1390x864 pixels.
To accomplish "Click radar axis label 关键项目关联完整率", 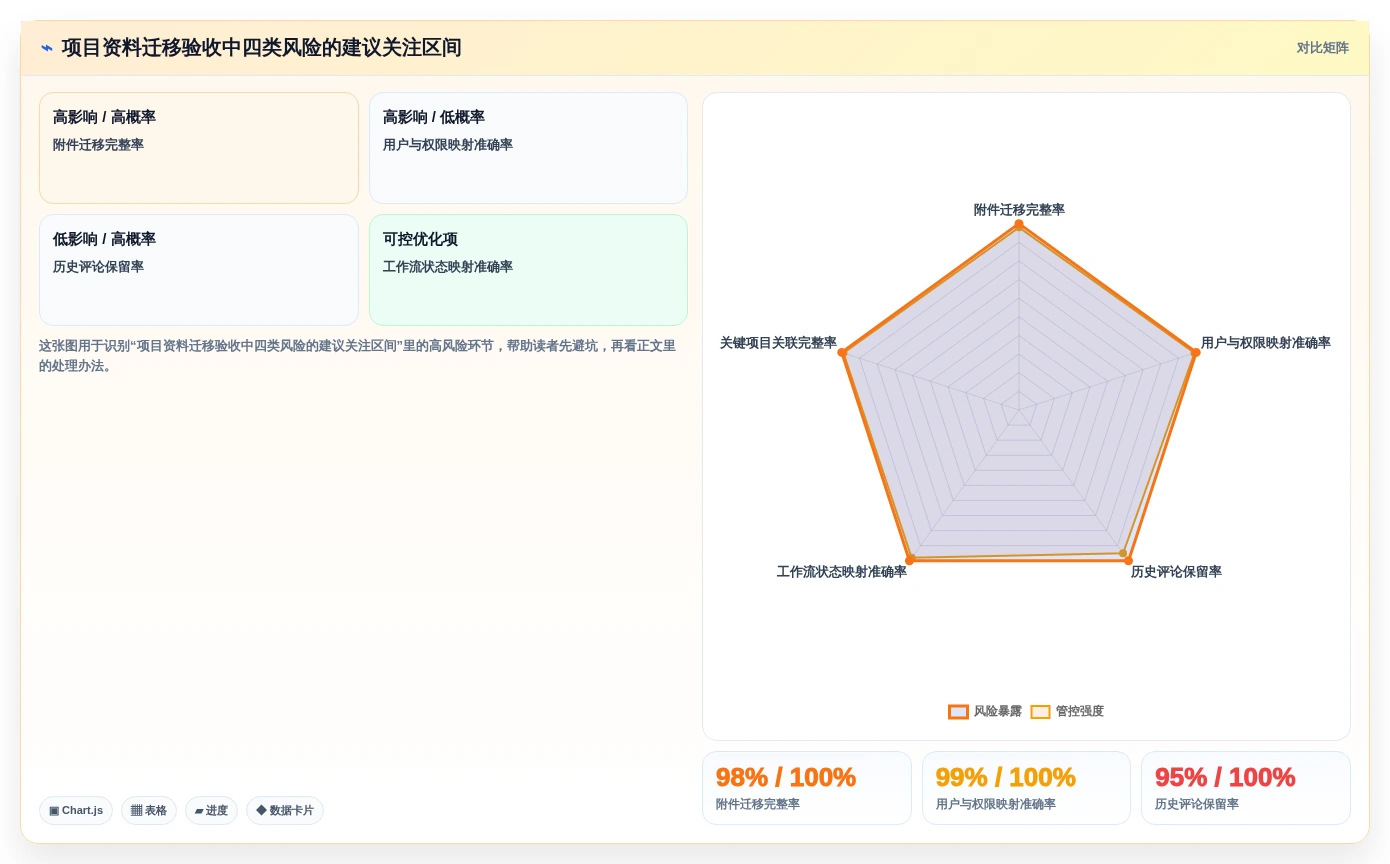I will [x=778, y=343].
